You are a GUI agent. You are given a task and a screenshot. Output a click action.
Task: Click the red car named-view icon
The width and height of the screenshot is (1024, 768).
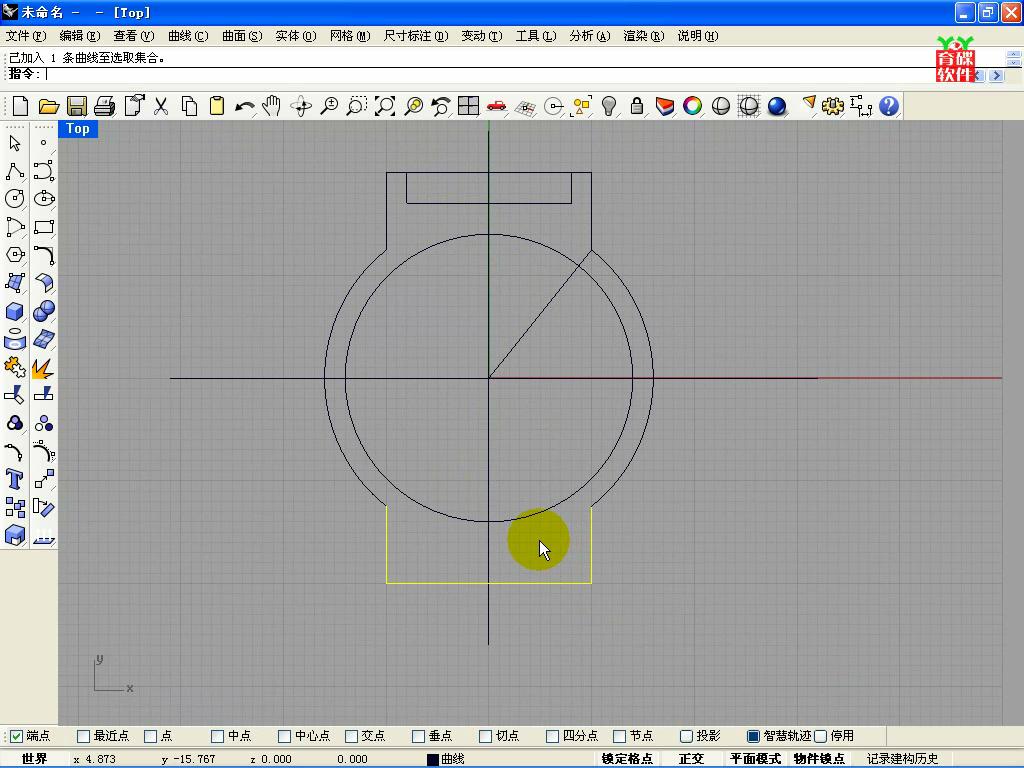click(x=496, y=106)
